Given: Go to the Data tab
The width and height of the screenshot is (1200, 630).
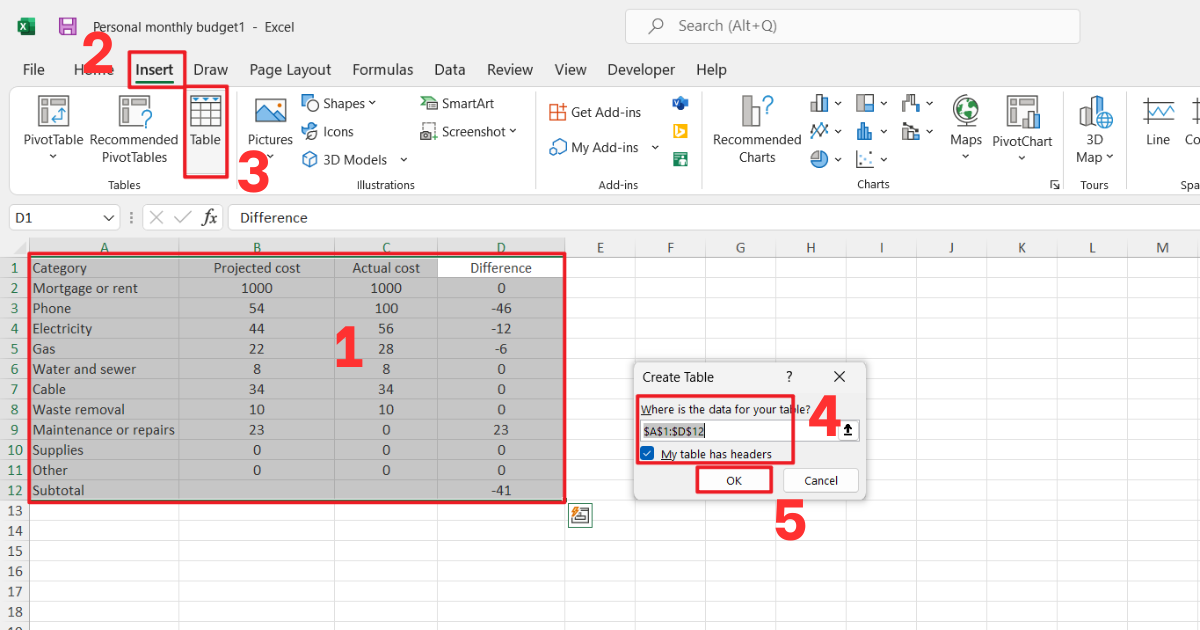Looking at the screenshot, I should 450,70.
